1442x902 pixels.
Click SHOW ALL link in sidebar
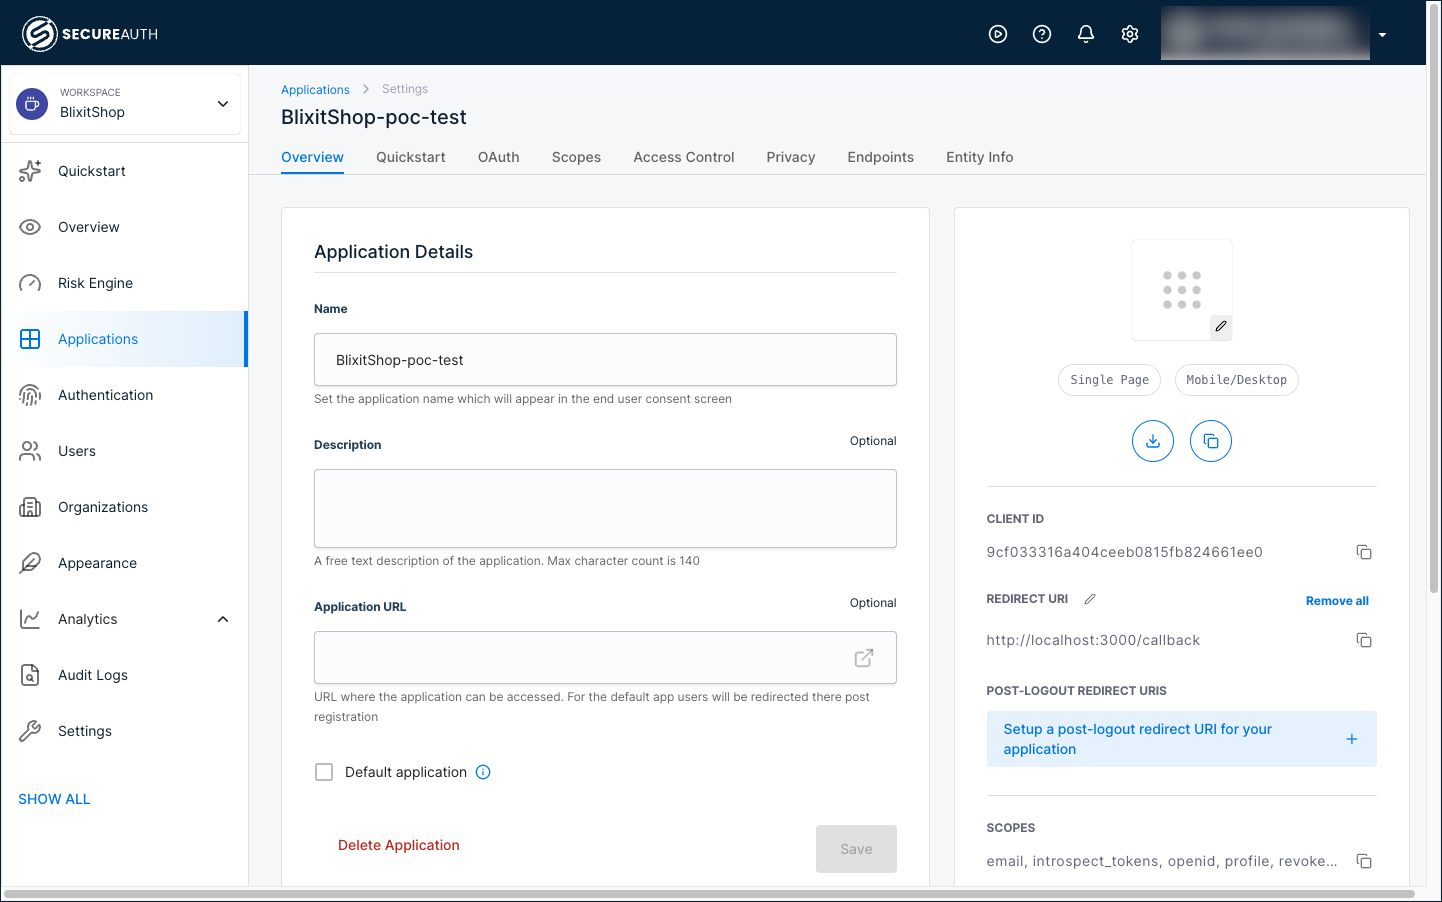pos(54,799)
